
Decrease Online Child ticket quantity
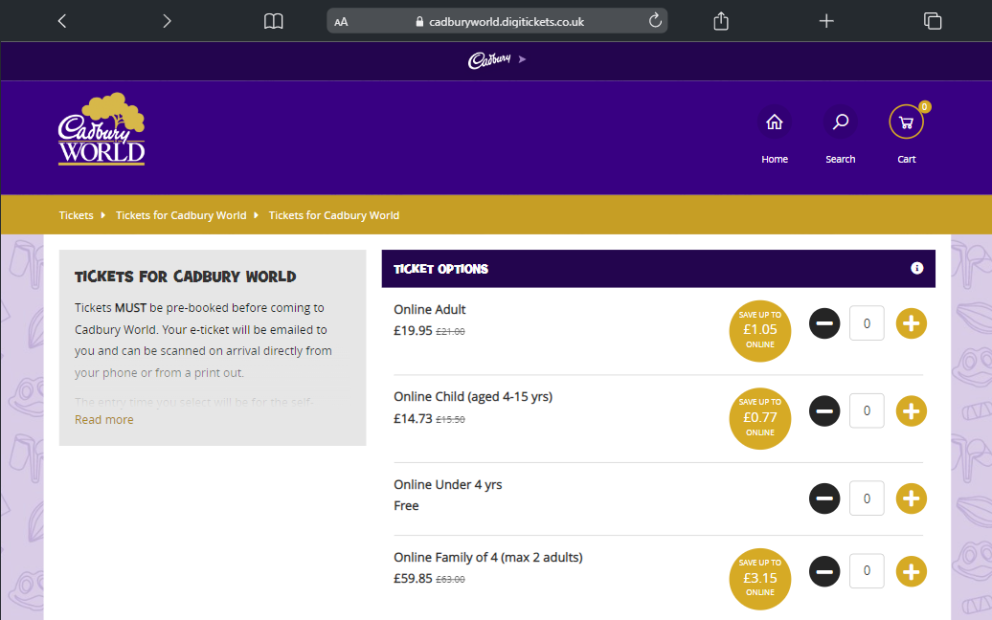[824, 411]
